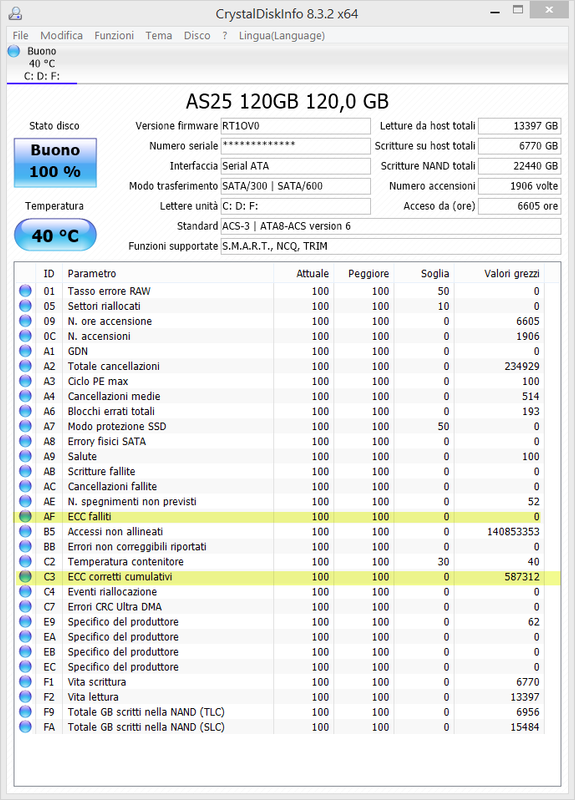The height and width of the screenshot is (800, 575).
Task: Select the Totale GB scritti nella NAND (TLC) row text
Action: [x=146, y=712]
